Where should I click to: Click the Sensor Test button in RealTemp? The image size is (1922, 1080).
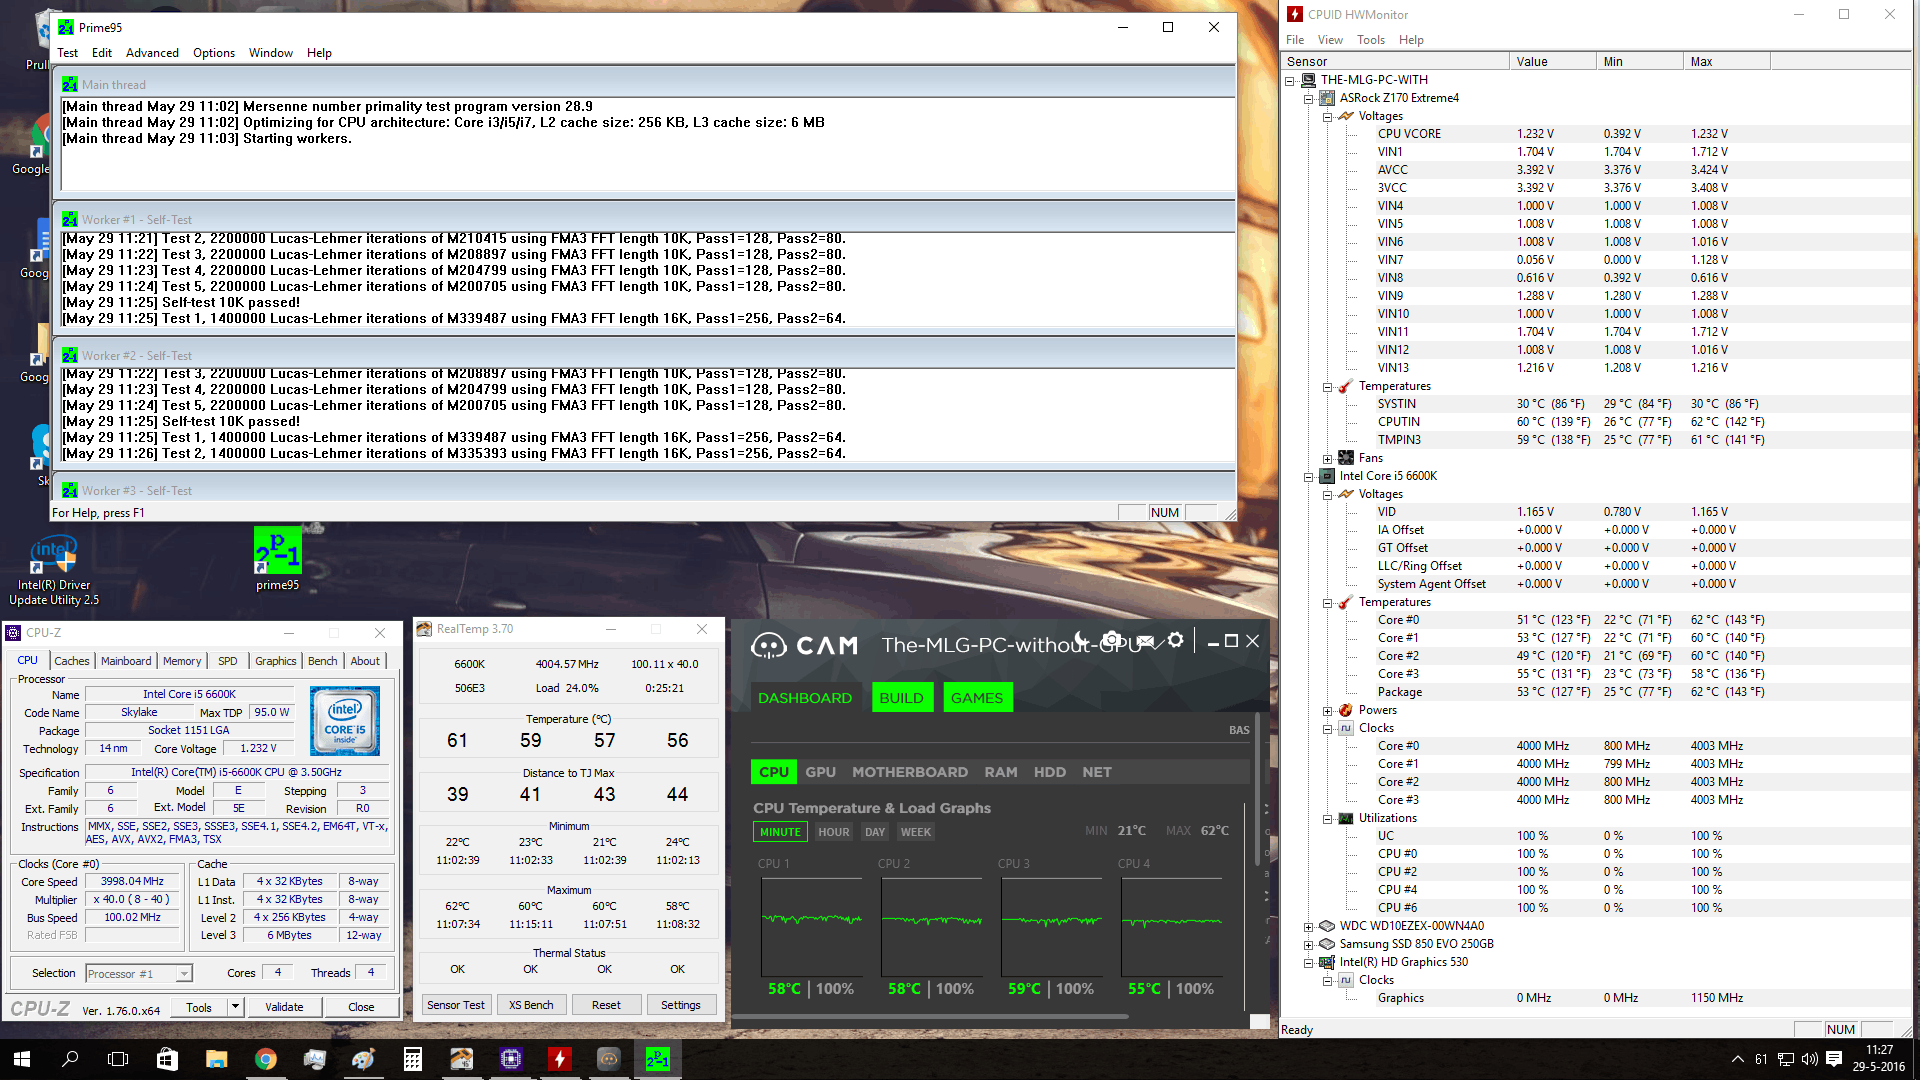(455, 1005)
